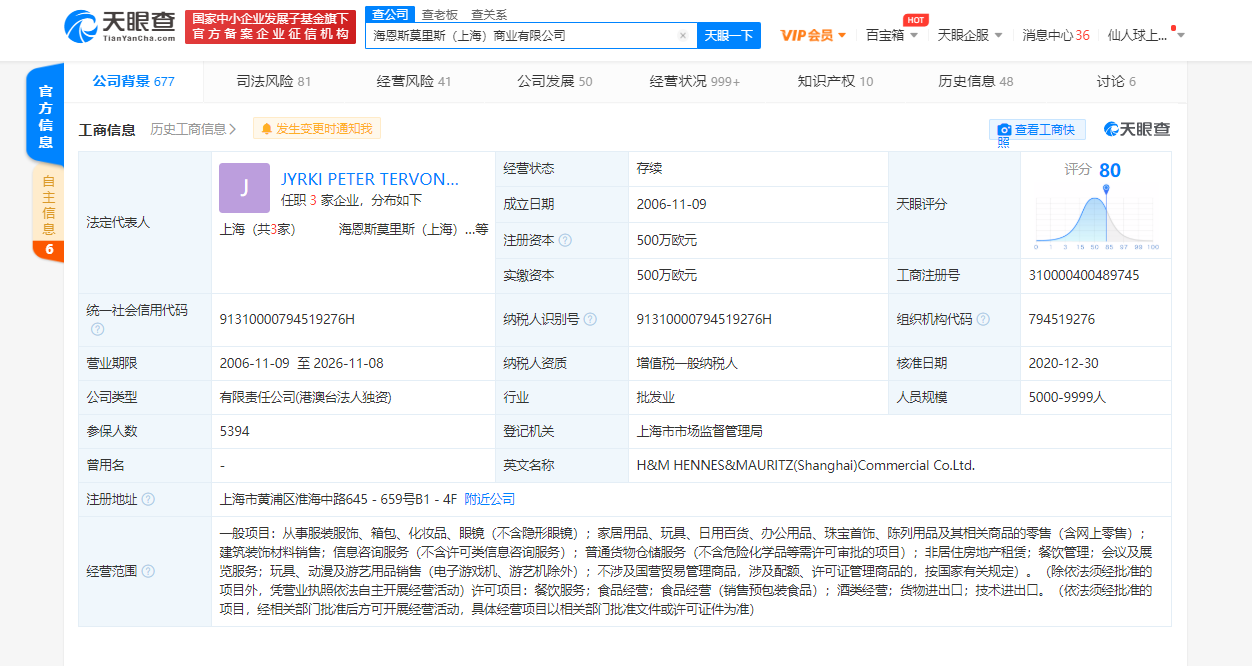Click the help icon under 统一社会信用代码
The width and height of the screenshot is (1252, 666).
click(x=97, y=329)
